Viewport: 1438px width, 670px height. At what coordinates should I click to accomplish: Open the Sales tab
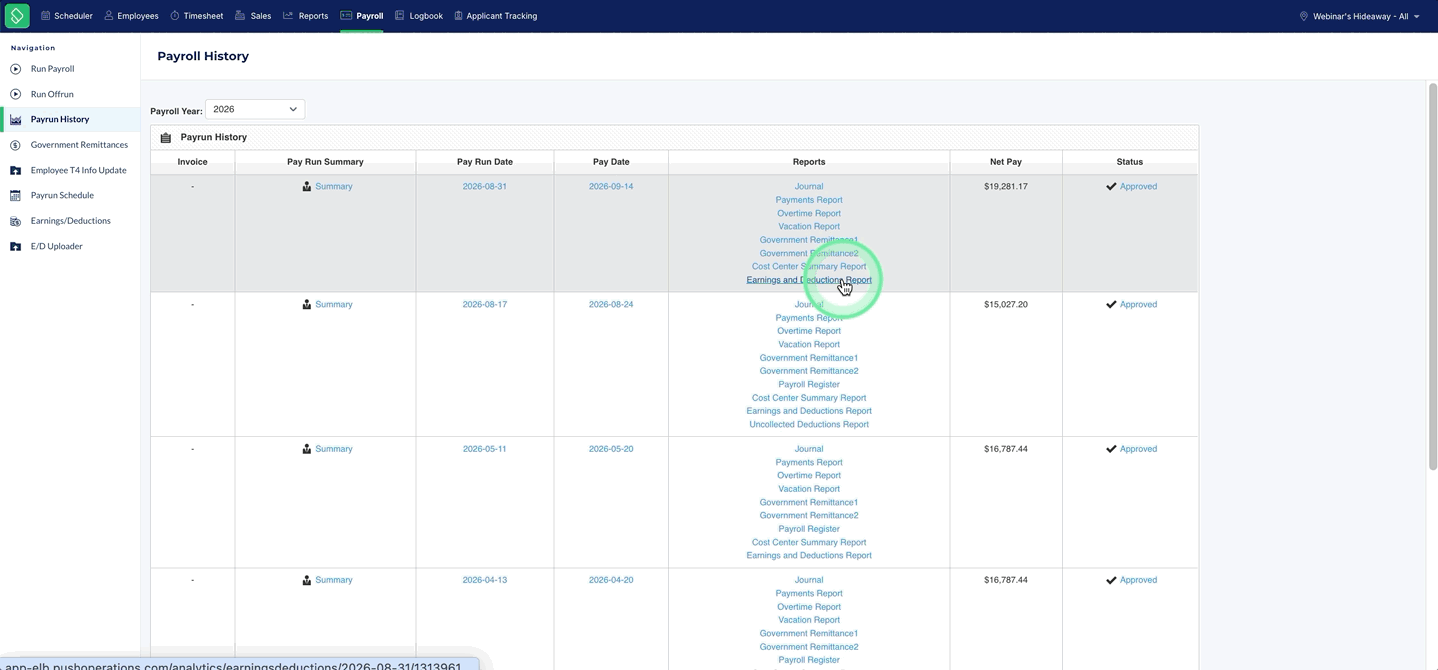pyautogui.click(x=253, y=16)
